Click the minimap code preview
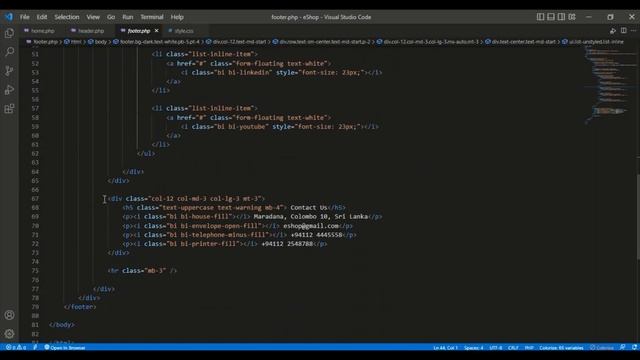This screenshot has height=360, width=640. [610, 84]
